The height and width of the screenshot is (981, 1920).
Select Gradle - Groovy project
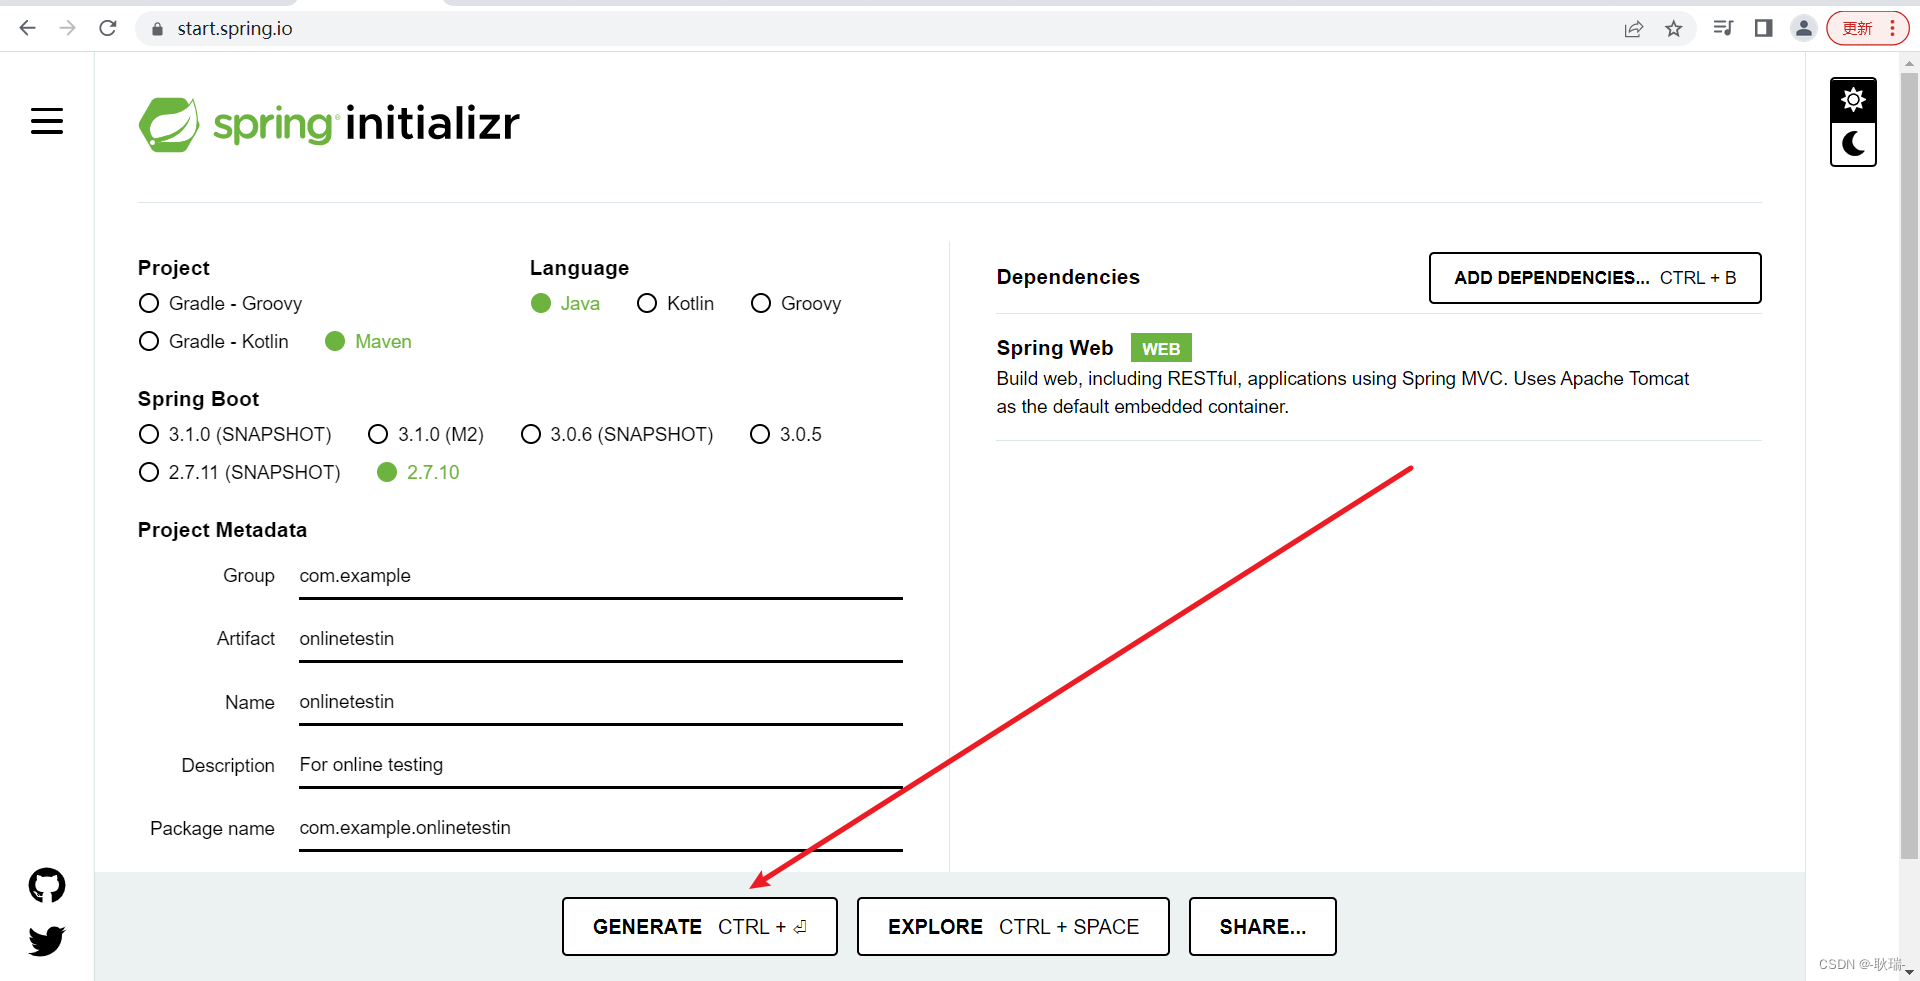(x=220, y=303)
